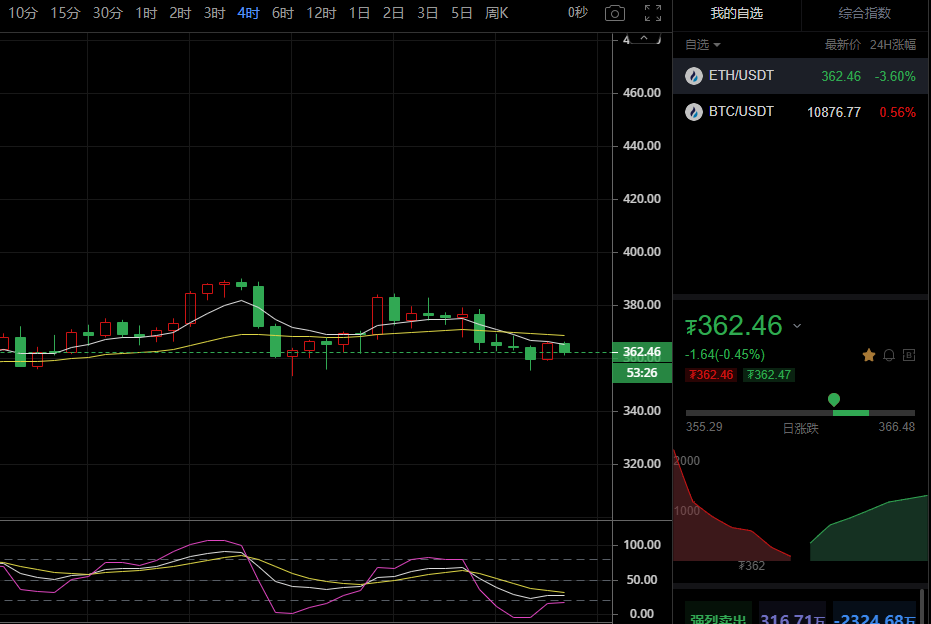This screenshot has width=931, height=624.
Task: Open price alert bell icon
Action: coord(889,354)
